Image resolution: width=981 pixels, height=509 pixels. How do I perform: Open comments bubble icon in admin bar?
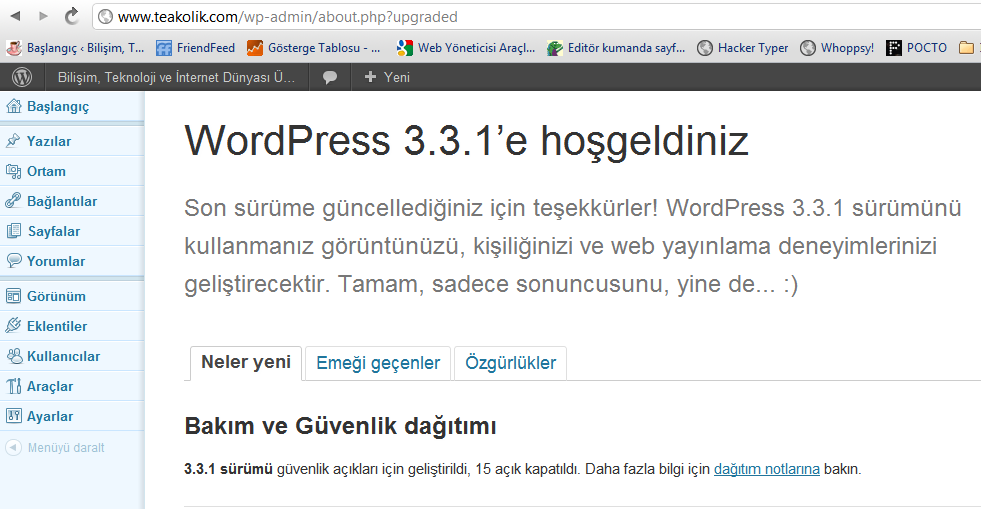point(330,78)
